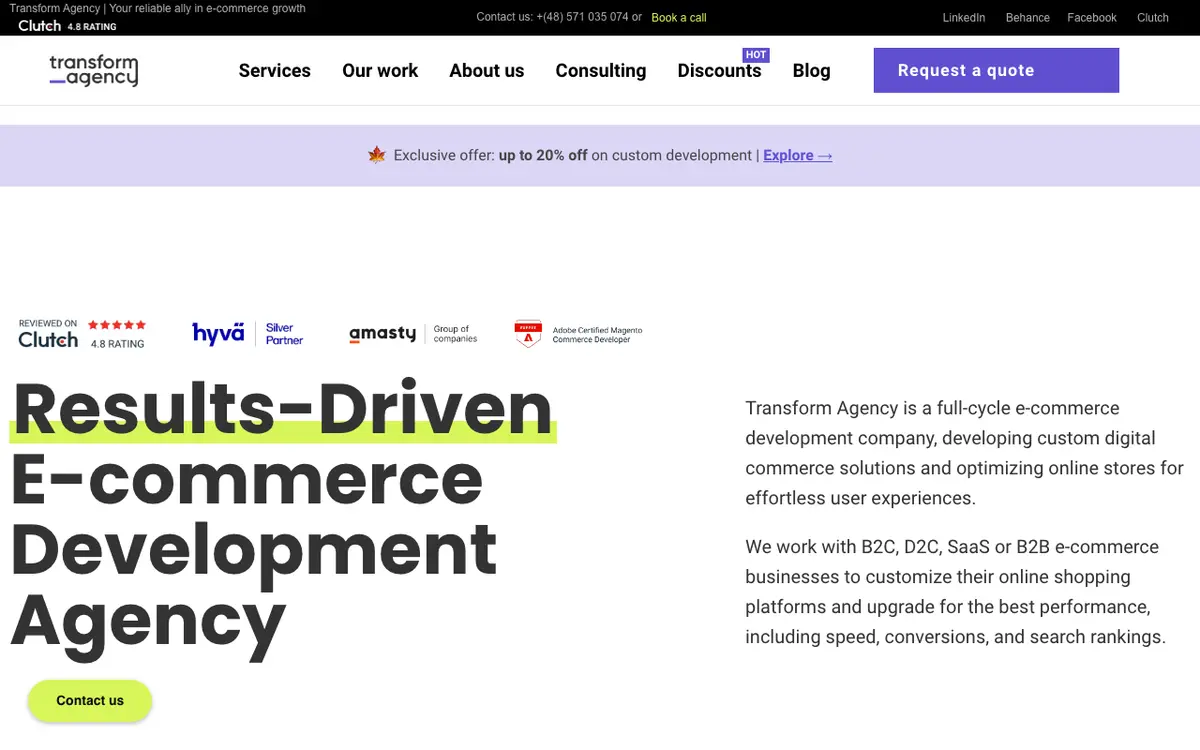Click the 'Transform Agency is a full-cycle' paragraph
1200x750 pixels.
point(965,453)
